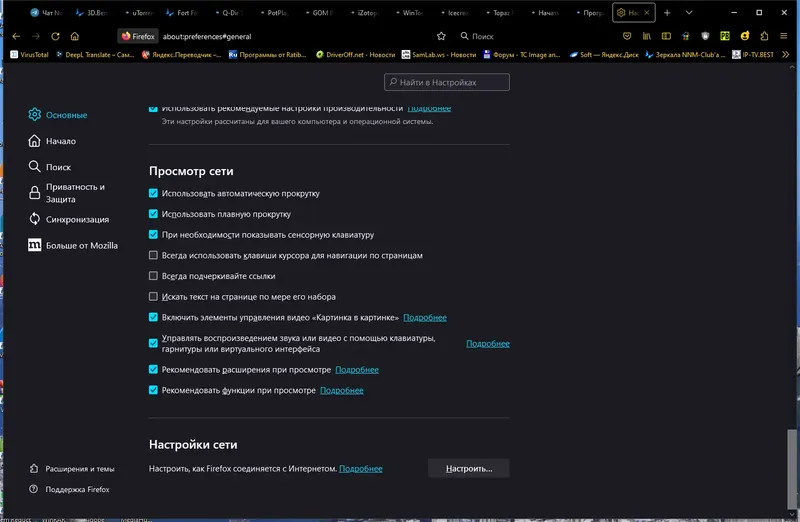Open the Яндекс.Переводчик bookmark
800x522 pixels.
pyautogui.click(x=182, y=55)
